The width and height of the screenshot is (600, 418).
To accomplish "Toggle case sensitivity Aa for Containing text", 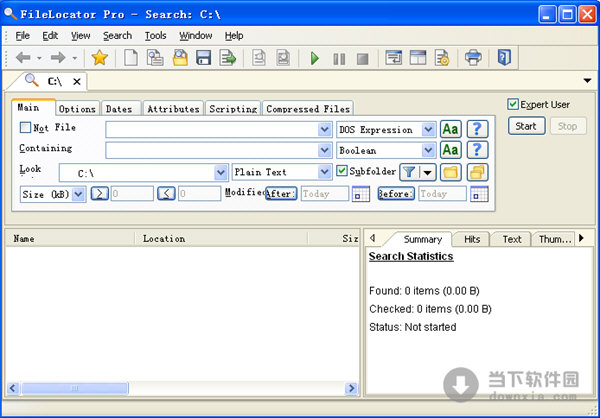I will click(x=450, y=150).
